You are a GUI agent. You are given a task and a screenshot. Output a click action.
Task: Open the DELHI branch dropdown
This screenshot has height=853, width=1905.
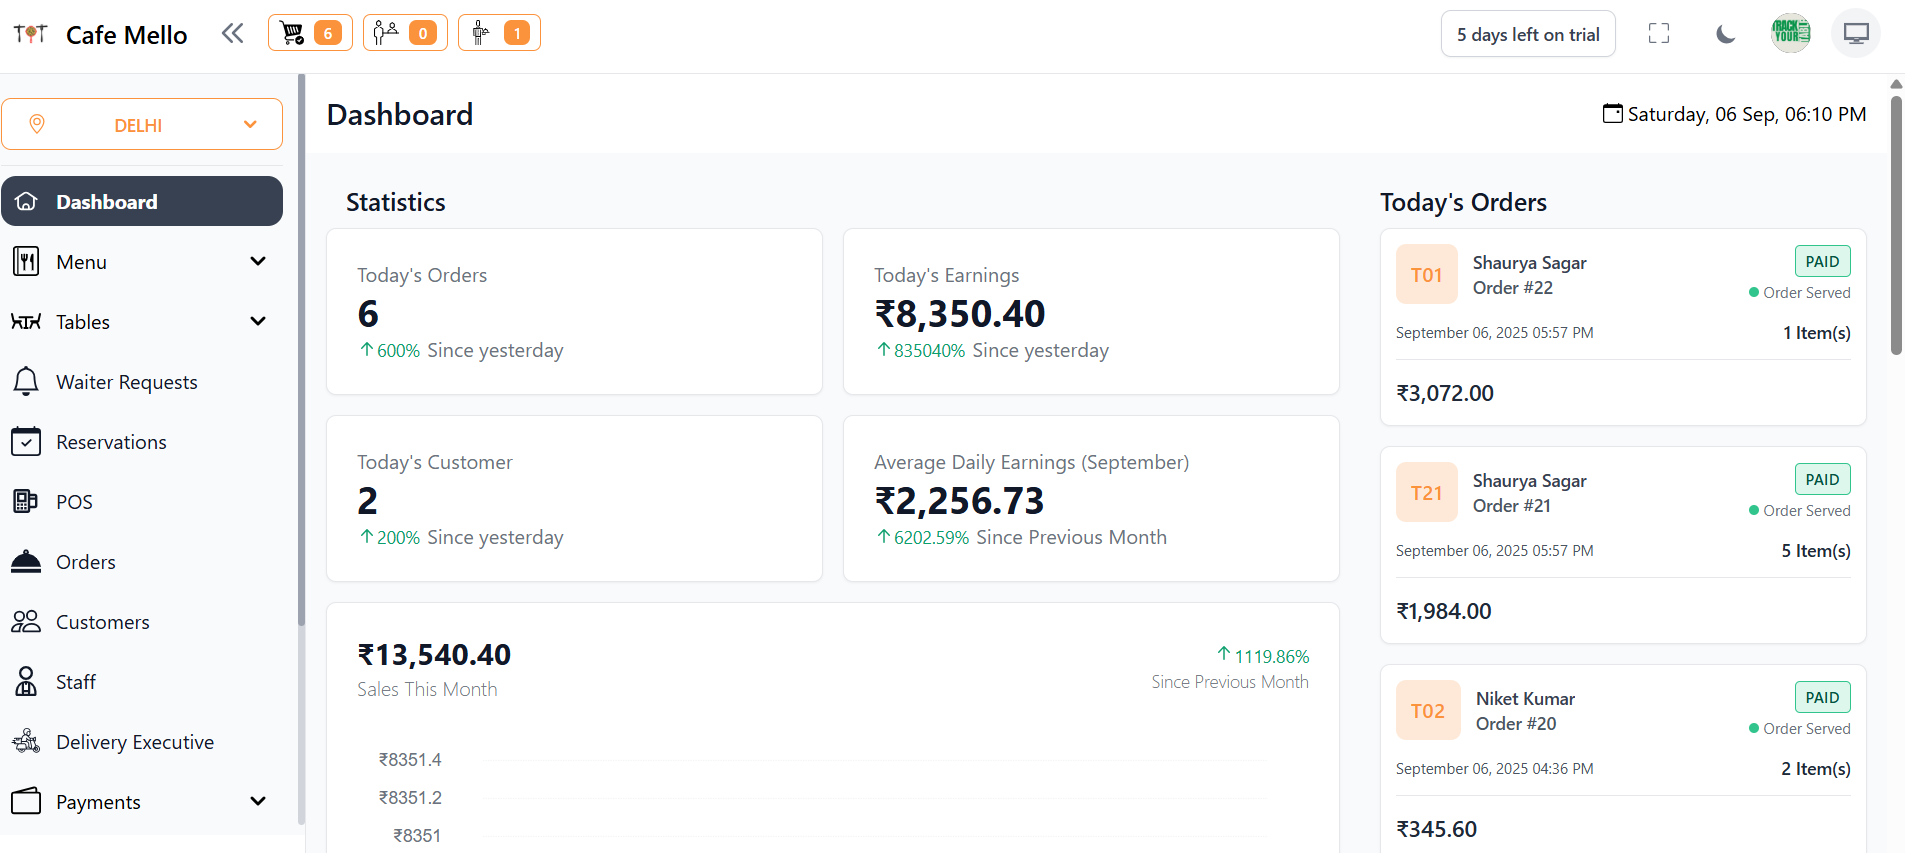pos(142,125)
